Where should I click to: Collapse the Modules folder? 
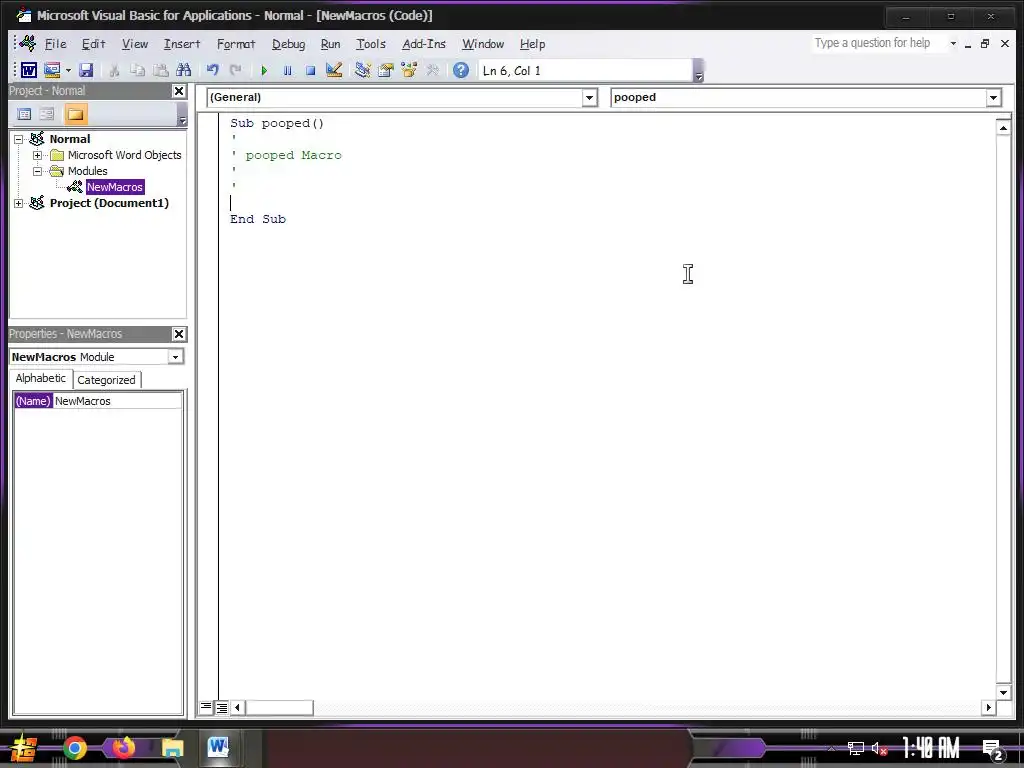pyautogui.click(x=37, y=171)
